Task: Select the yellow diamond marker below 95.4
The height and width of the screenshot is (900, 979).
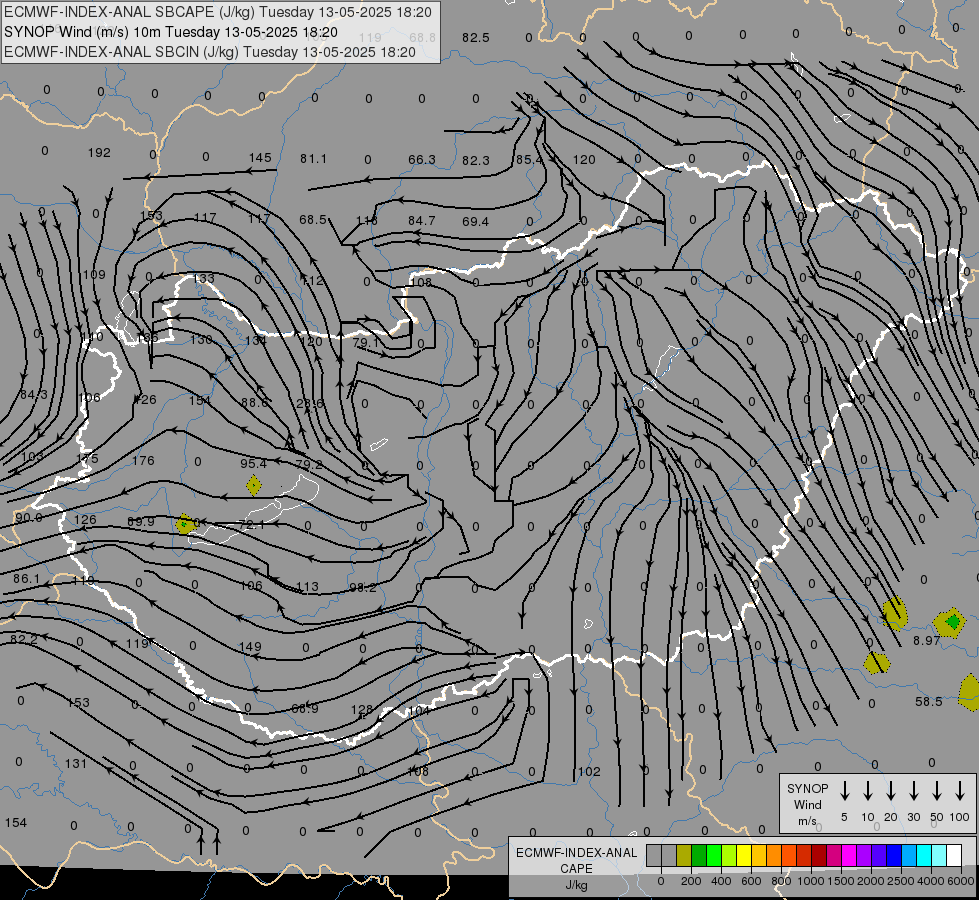Action: point(253,485)
